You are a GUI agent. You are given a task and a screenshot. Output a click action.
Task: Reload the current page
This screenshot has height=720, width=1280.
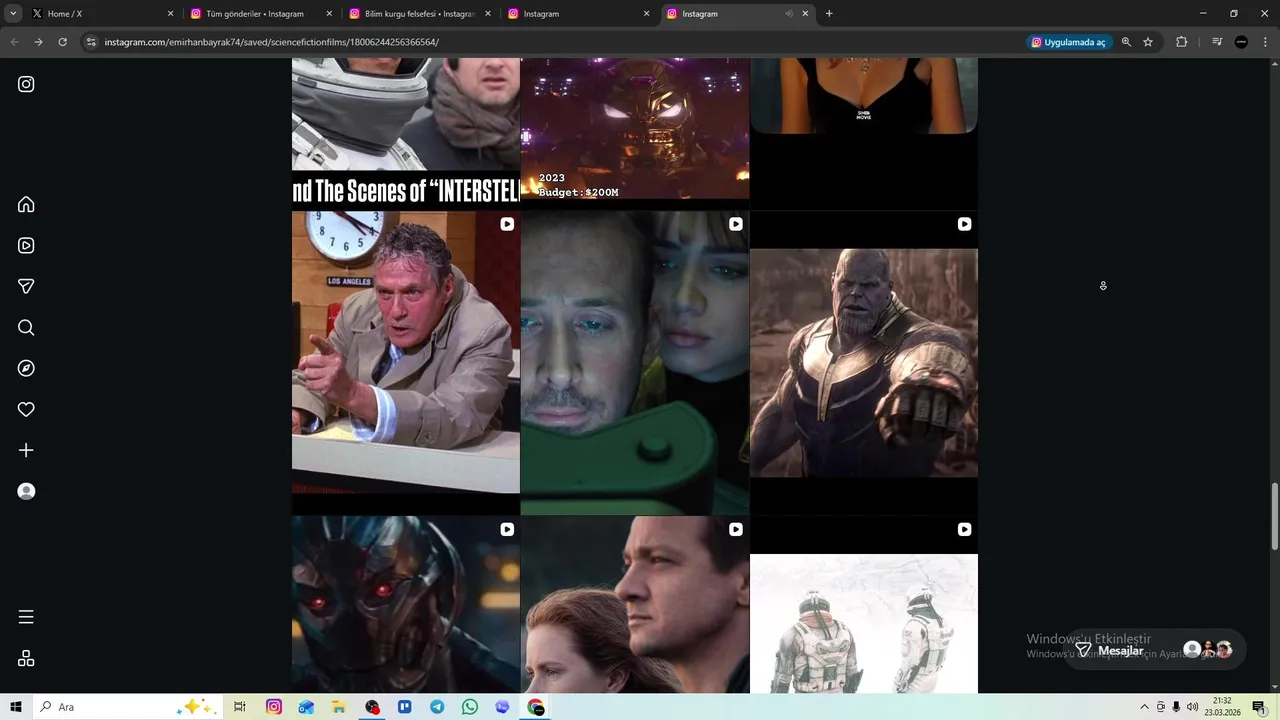coord(62,42)
